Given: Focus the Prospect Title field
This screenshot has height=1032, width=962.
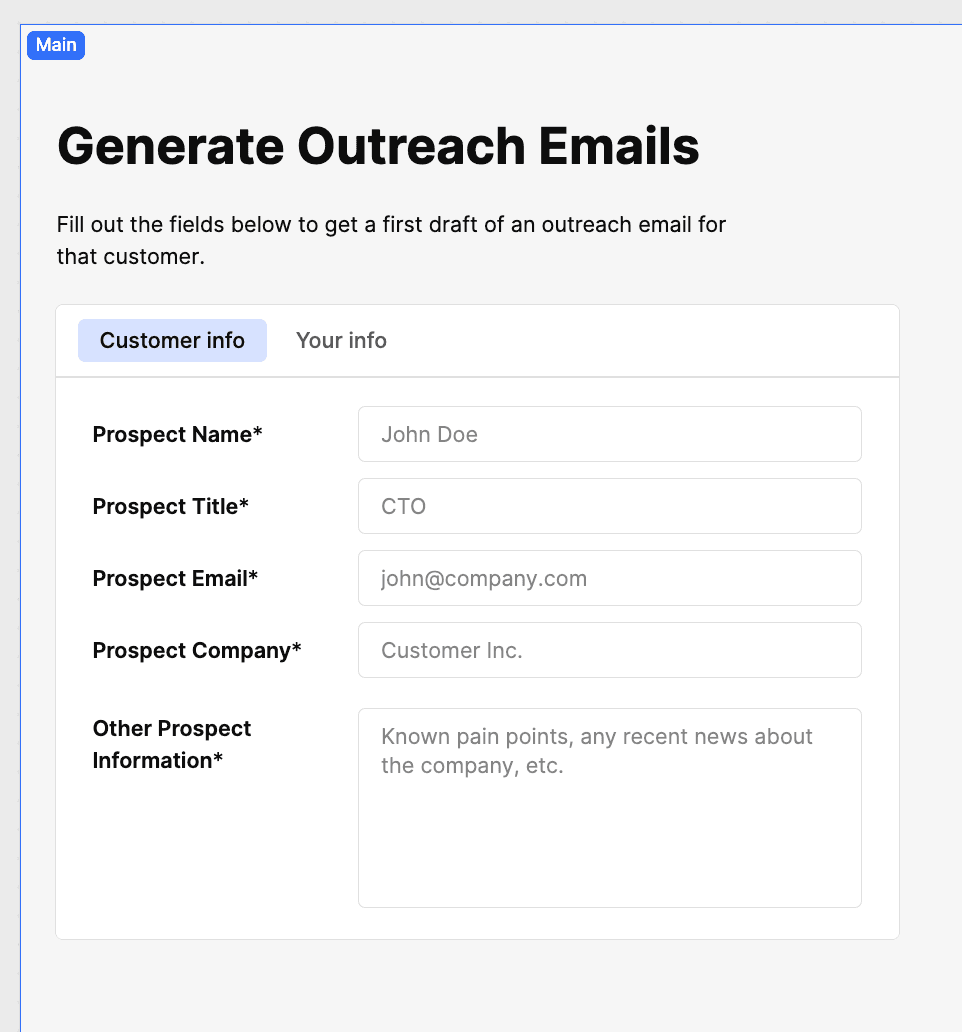Looking at the screenshot, I should [x=609, y=506].
